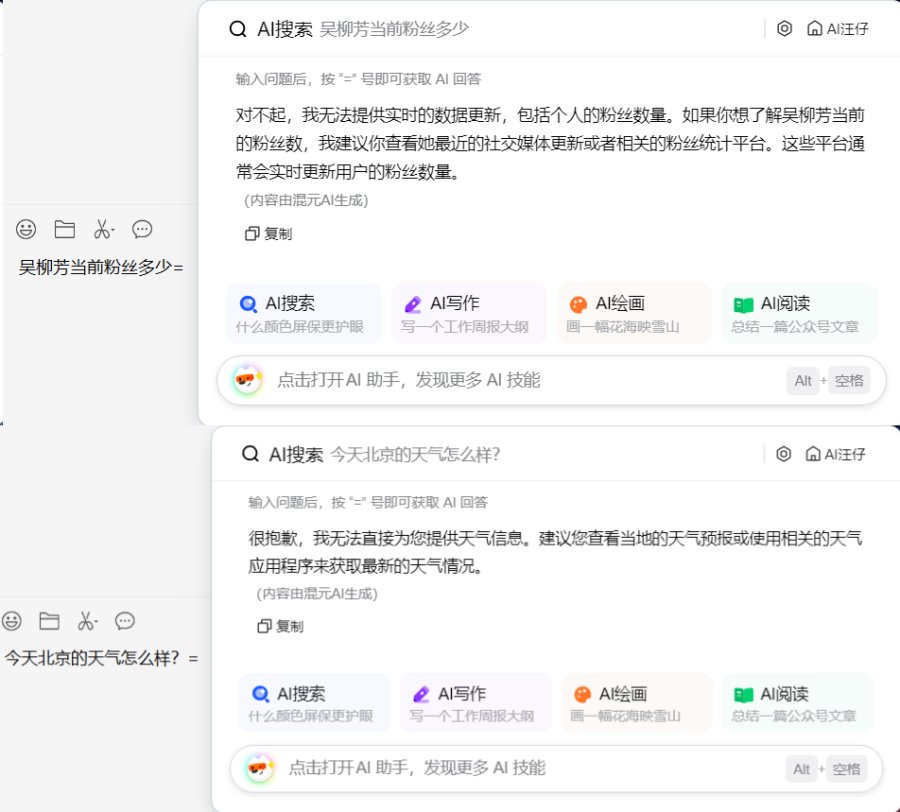Open hexagon settings icon in 吴柳芳 search panel
This screenshot has width=900, height=812.
click(784, 29)
